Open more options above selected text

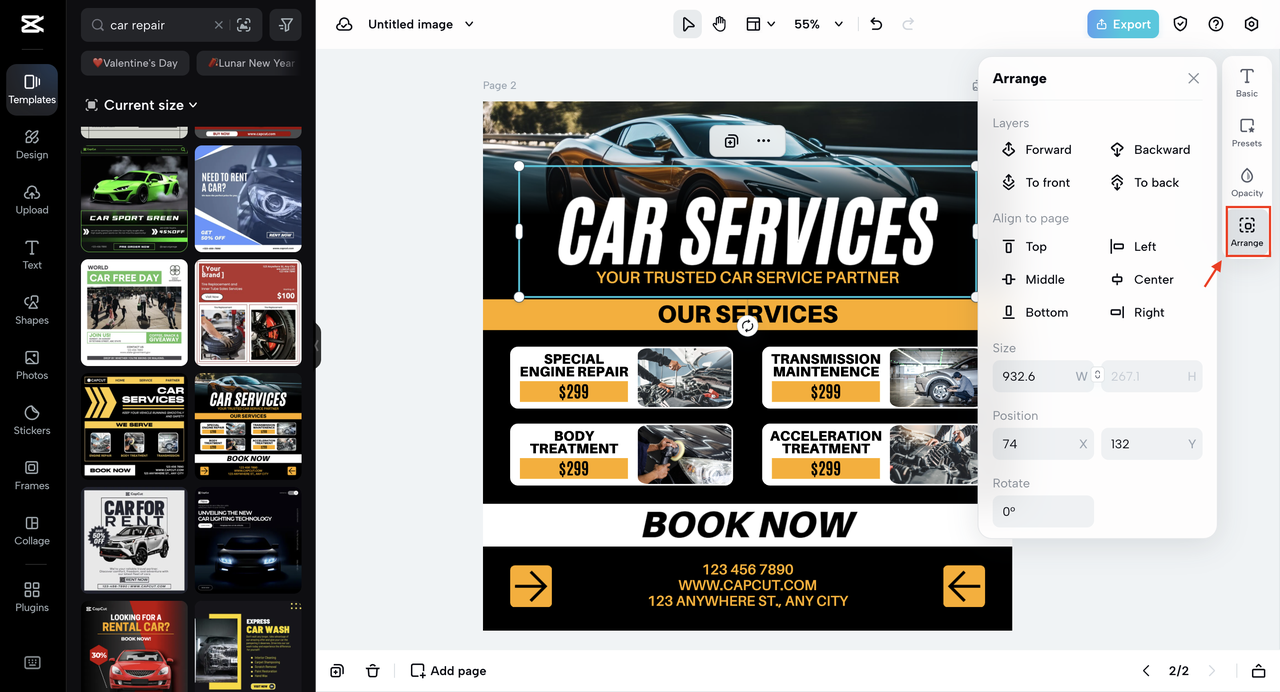tap(764, 141)
